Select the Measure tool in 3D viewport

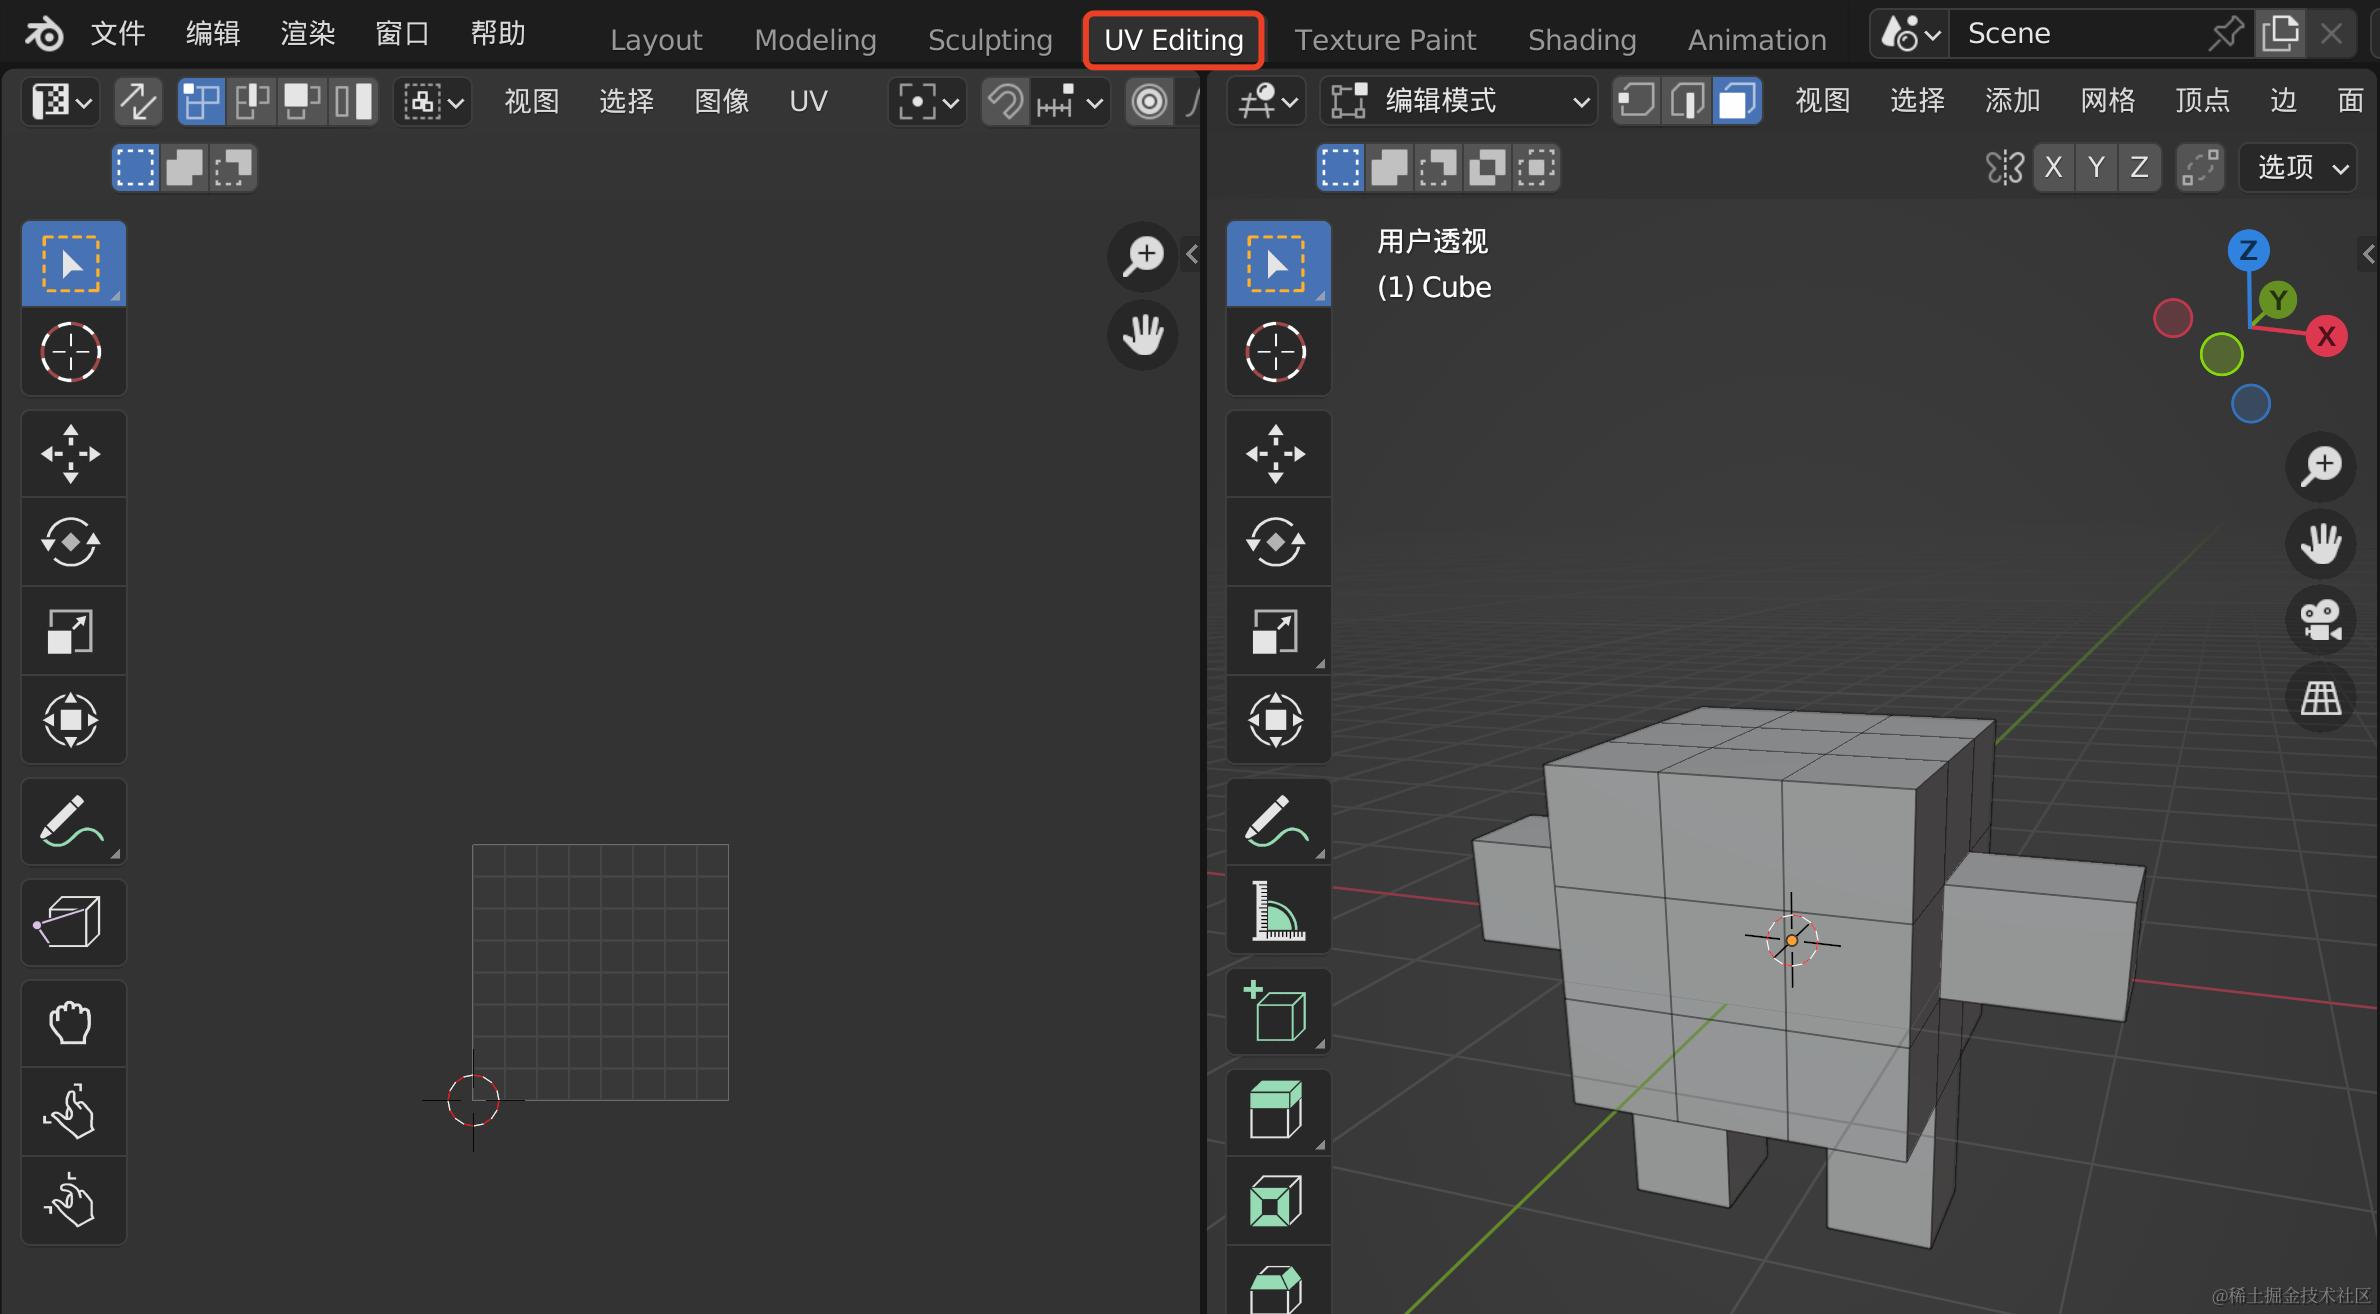click(x=1277, y=911)
